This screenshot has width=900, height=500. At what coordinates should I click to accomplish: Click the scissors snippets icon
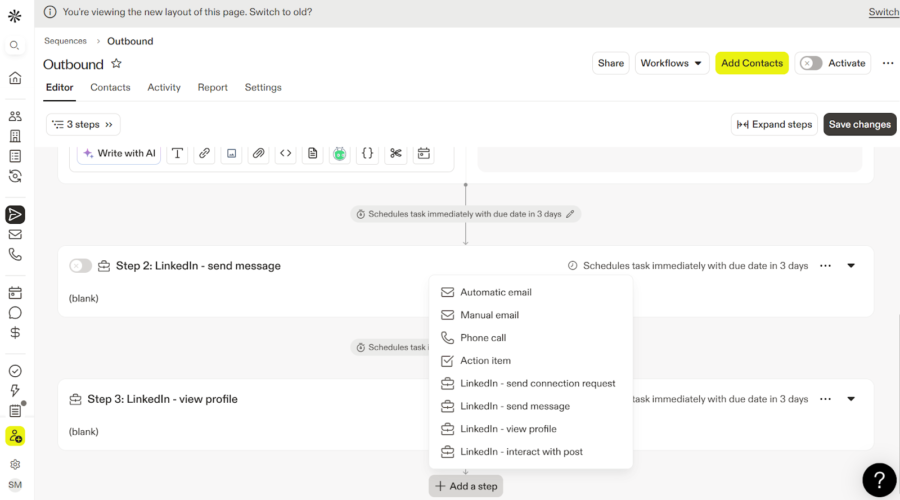[395, 153]
